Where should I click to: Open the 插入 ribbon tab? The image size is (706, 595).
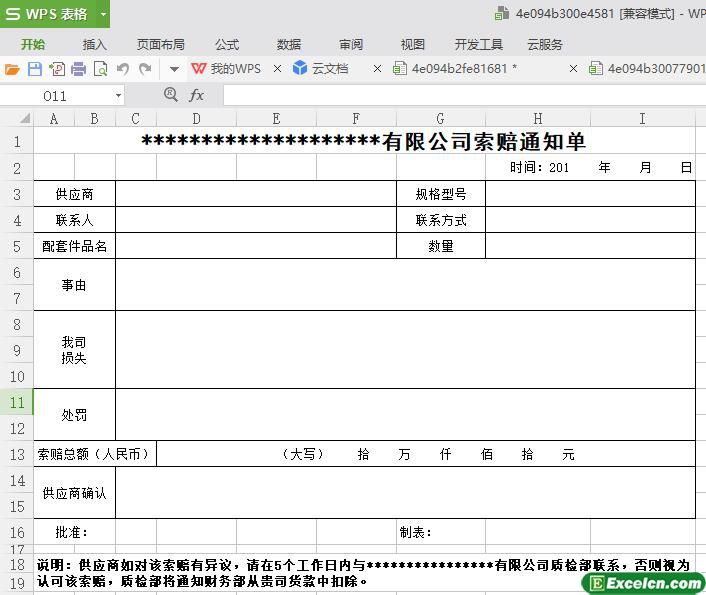pos(95,44)
